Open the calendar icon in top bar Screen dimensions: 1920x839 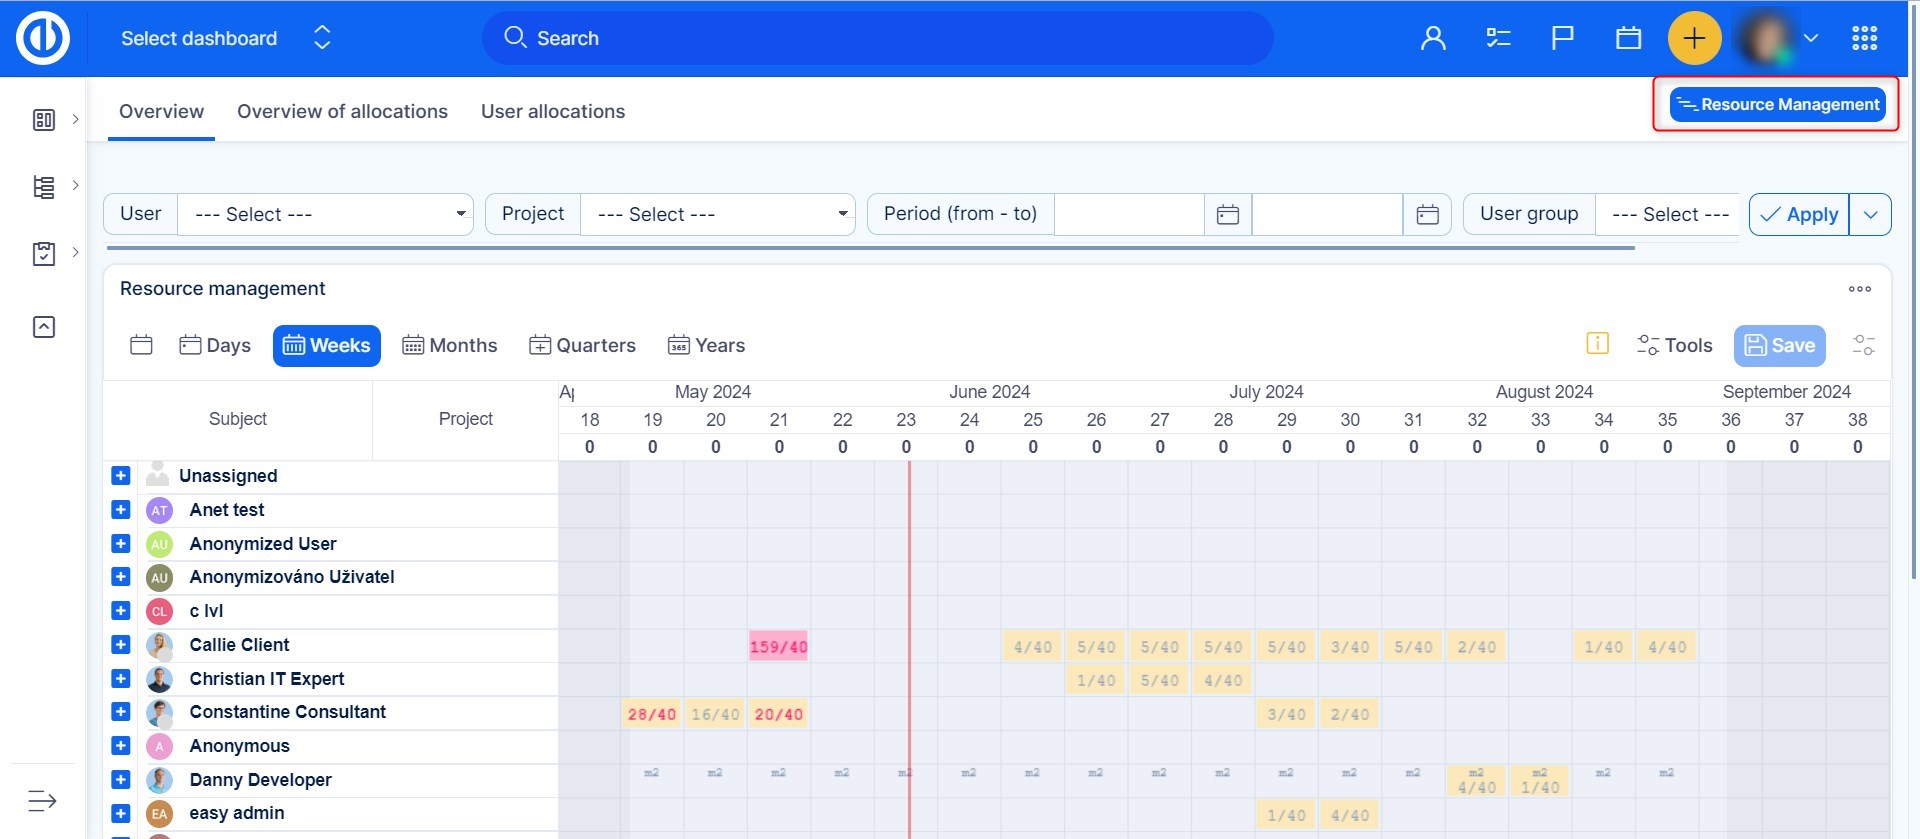[x=1628, y=39]
